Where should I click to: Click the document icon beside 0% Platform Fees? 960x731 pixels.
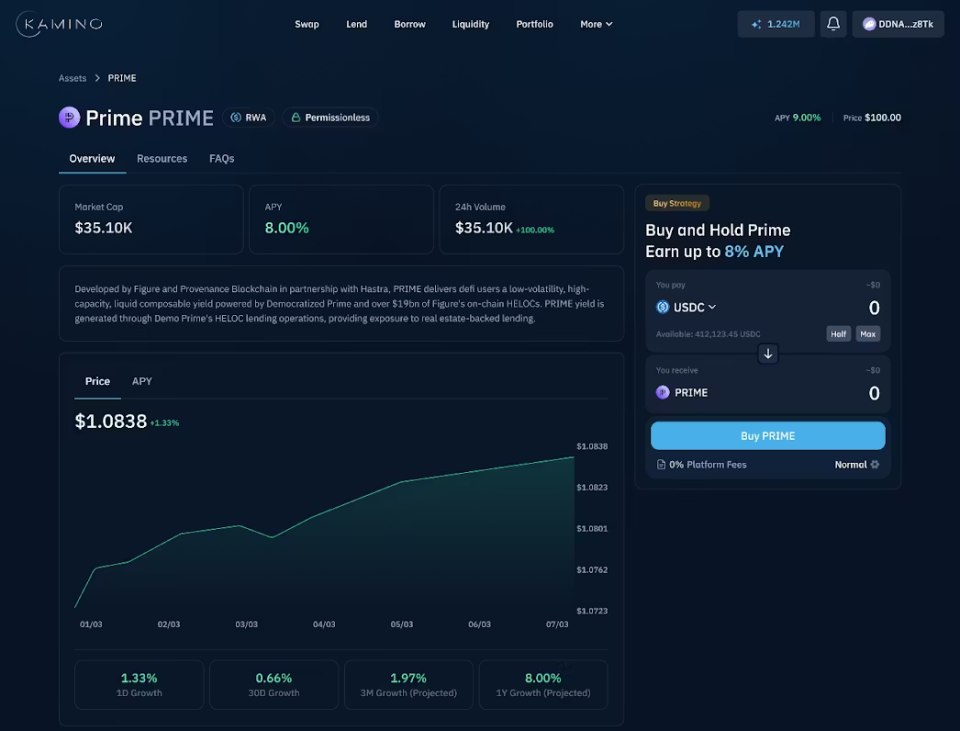pos(661,464)
